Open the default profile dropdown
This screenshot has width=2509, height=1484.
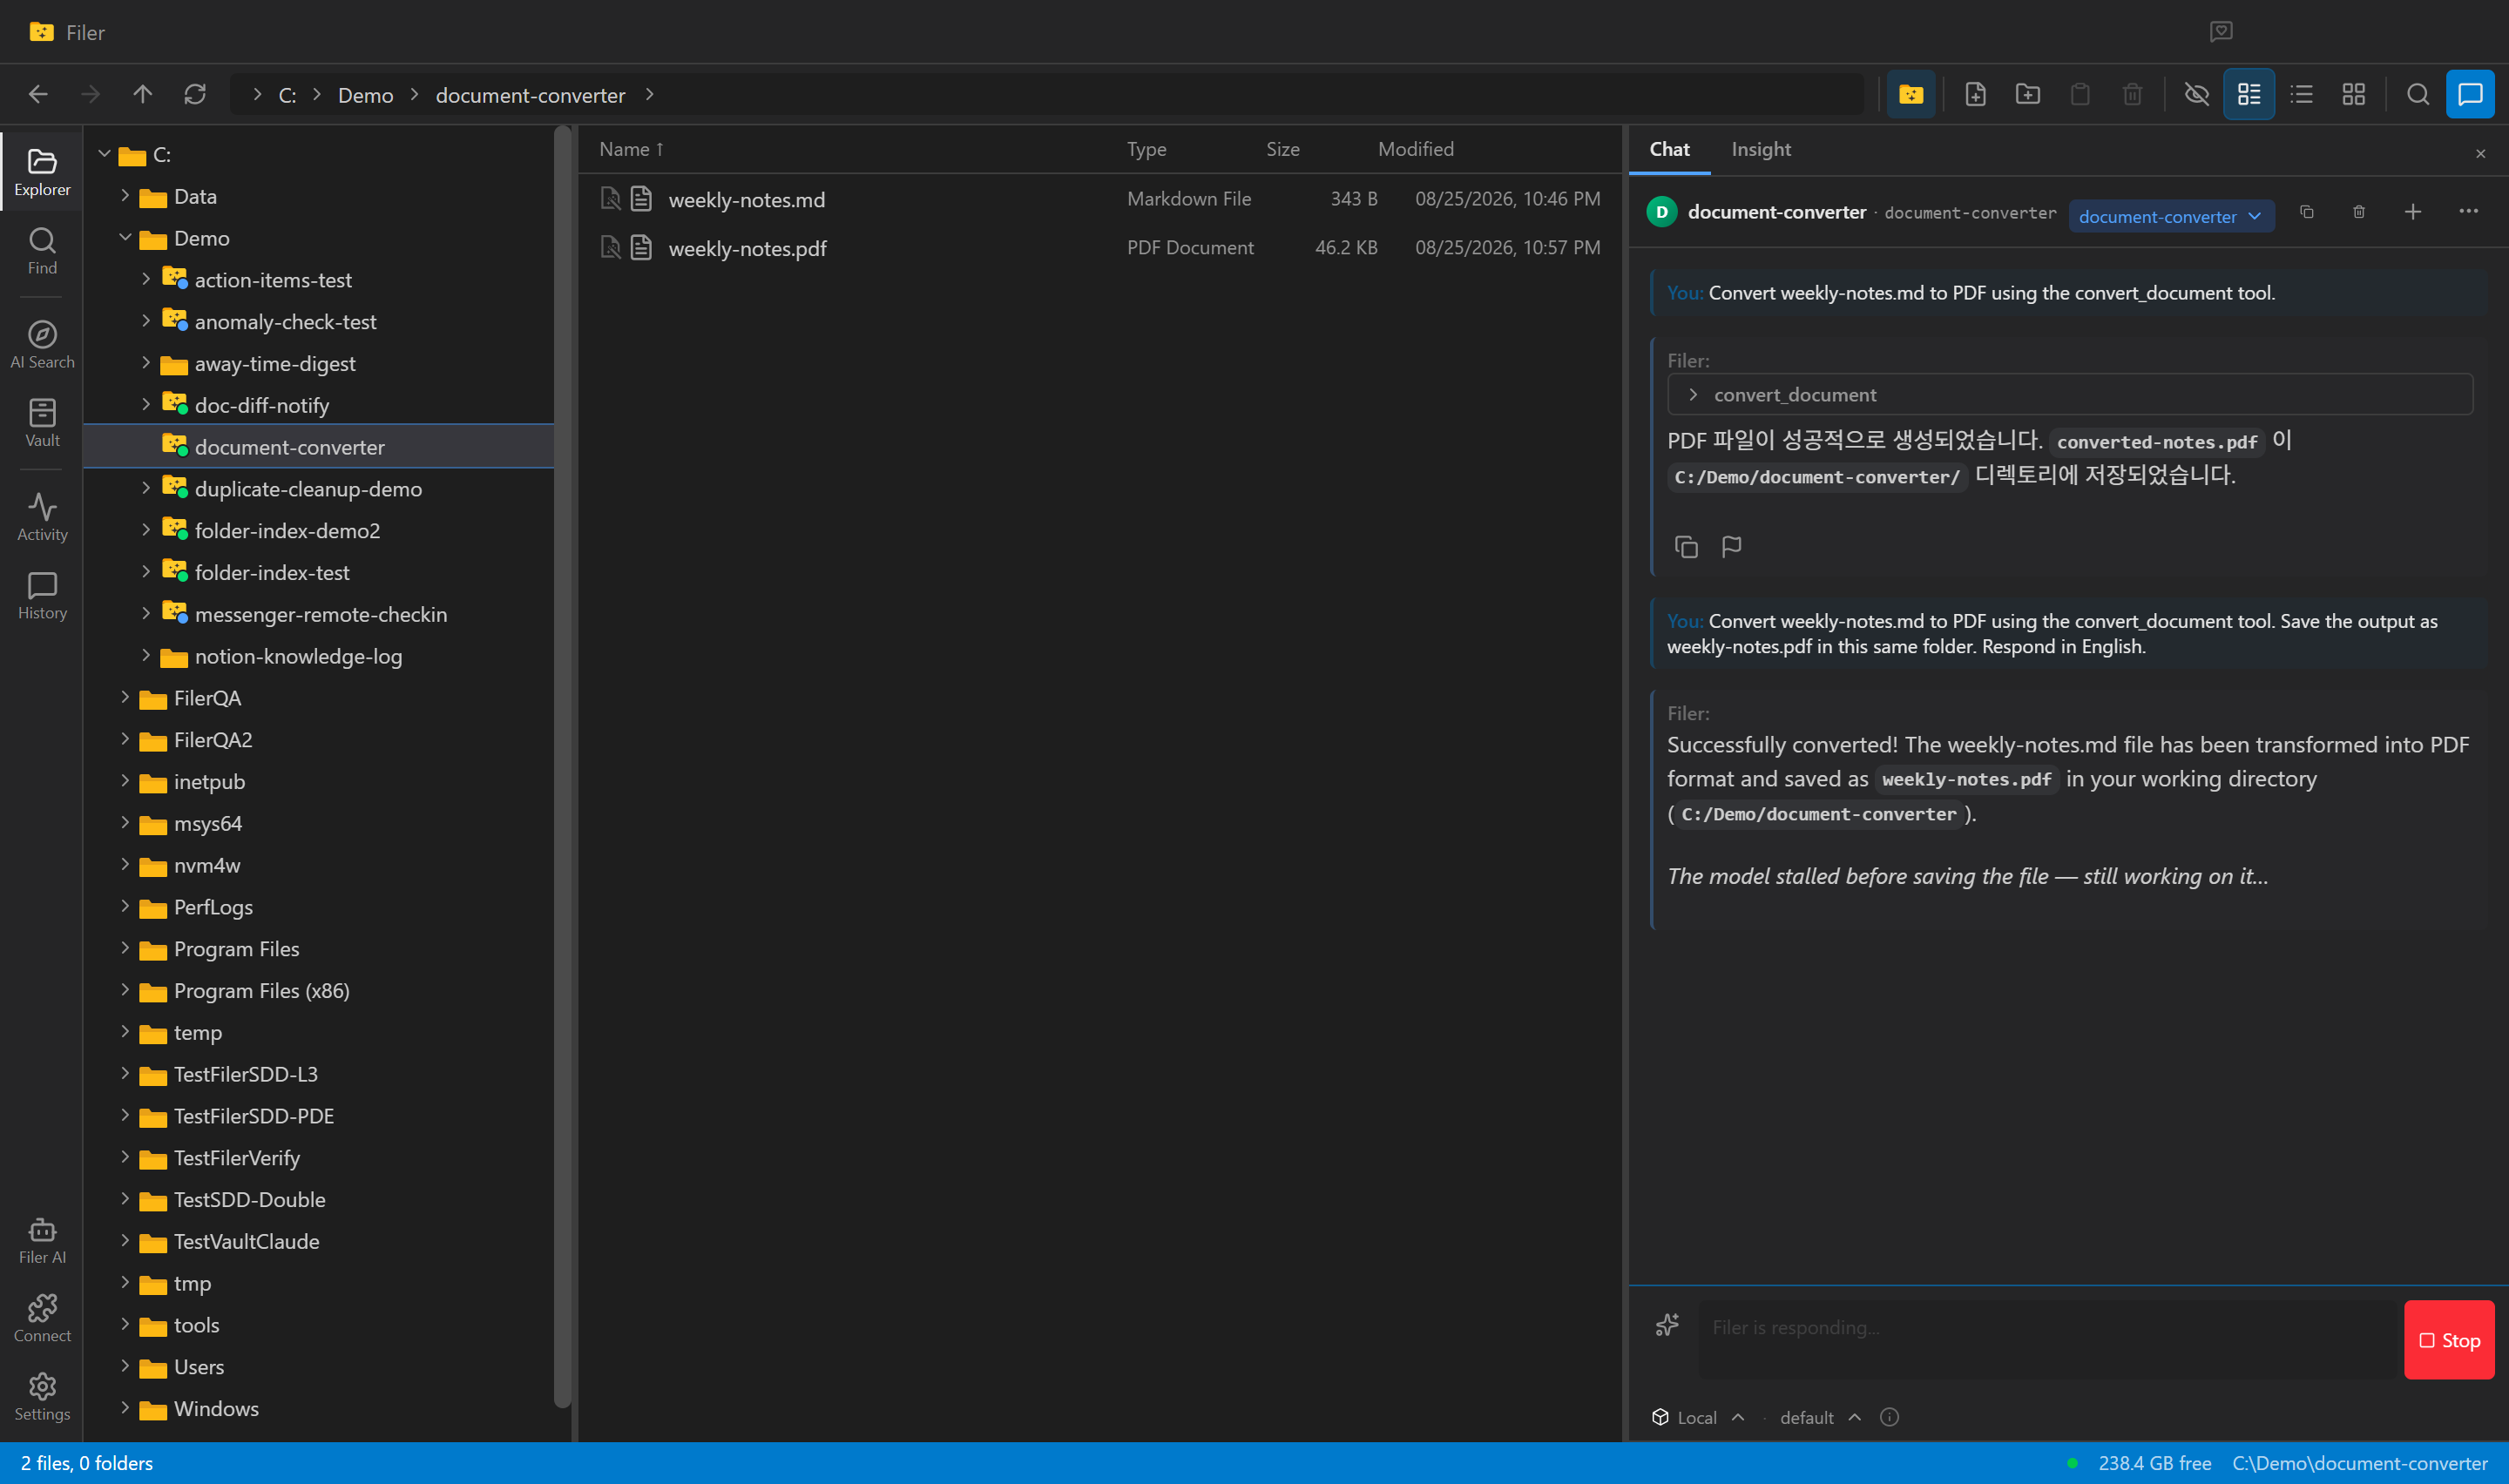1820,1417
